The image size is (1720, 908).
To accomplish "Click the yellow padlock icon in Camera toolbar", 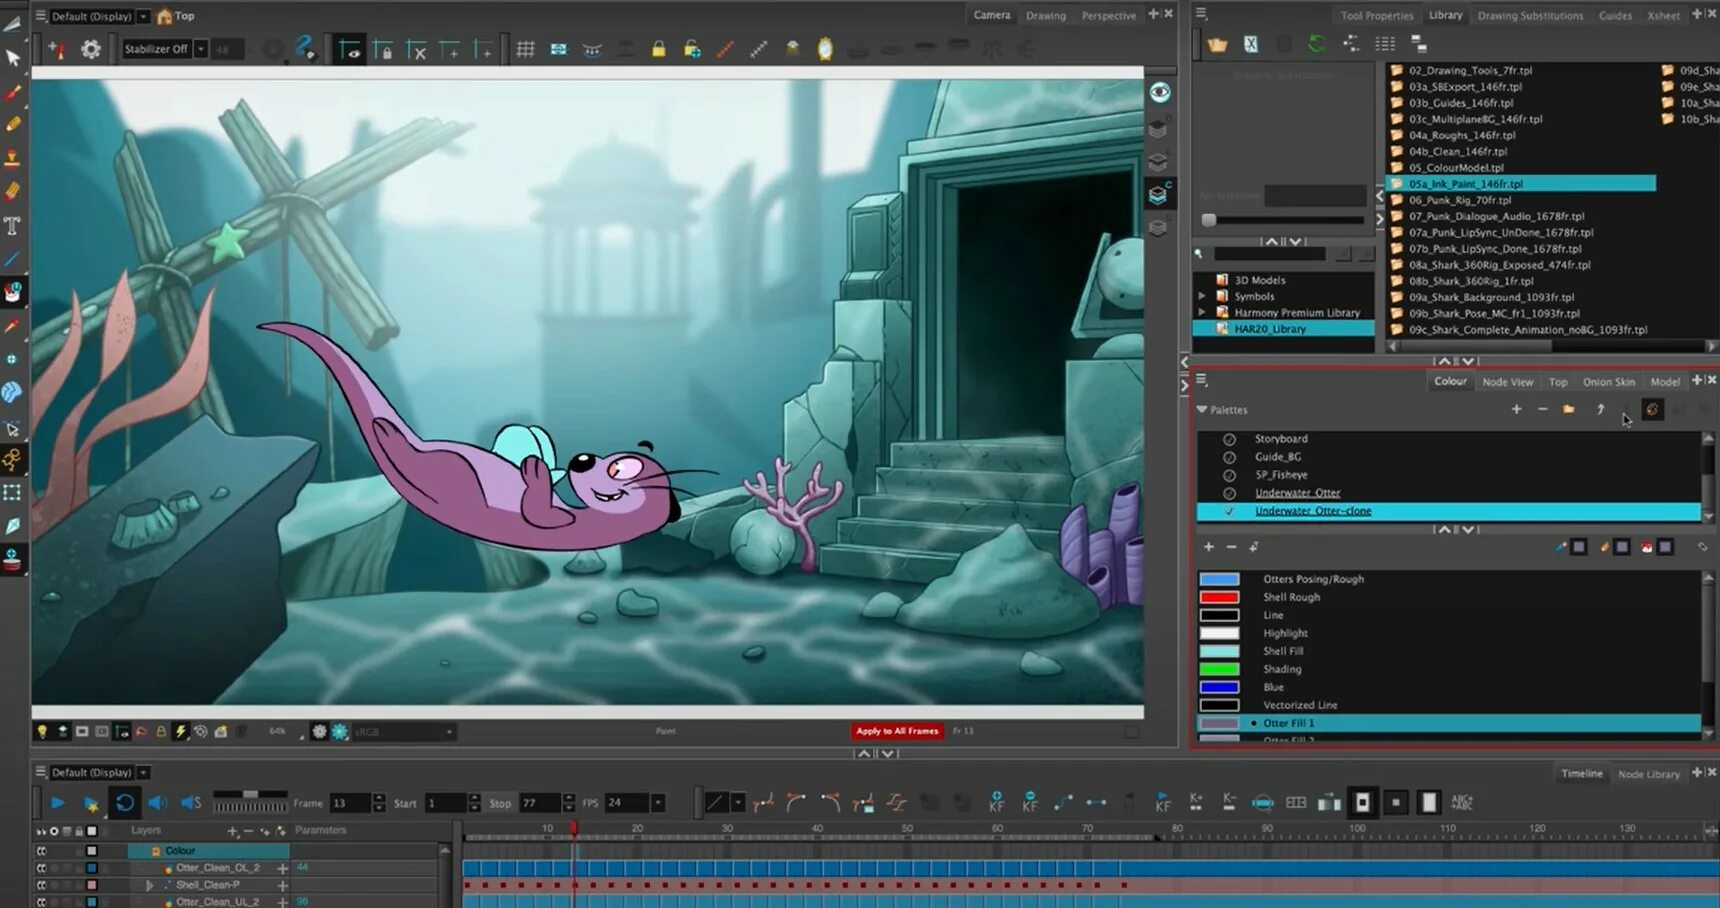I will click(x=658, y=49).
